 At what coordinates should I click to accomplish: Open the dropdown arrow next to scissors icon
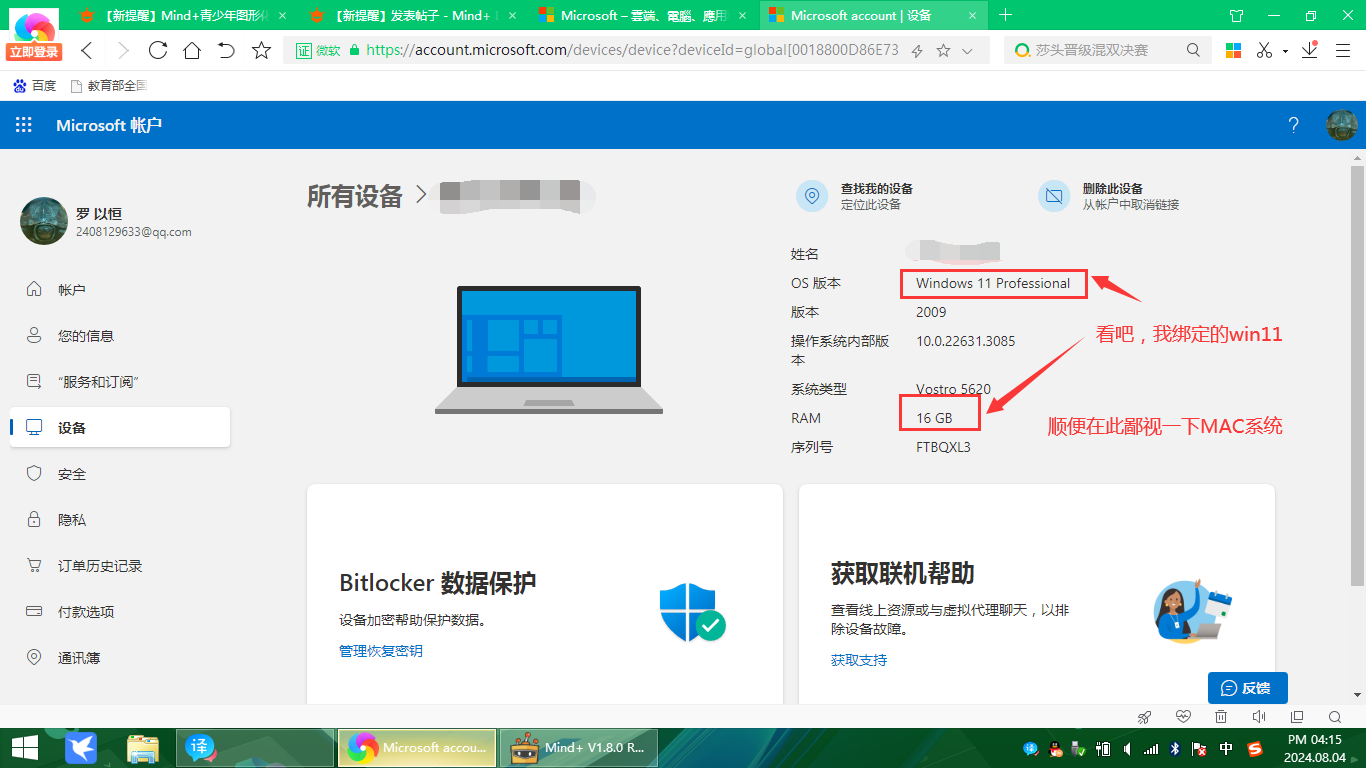pyautogui.click(x=1285, y=51)
